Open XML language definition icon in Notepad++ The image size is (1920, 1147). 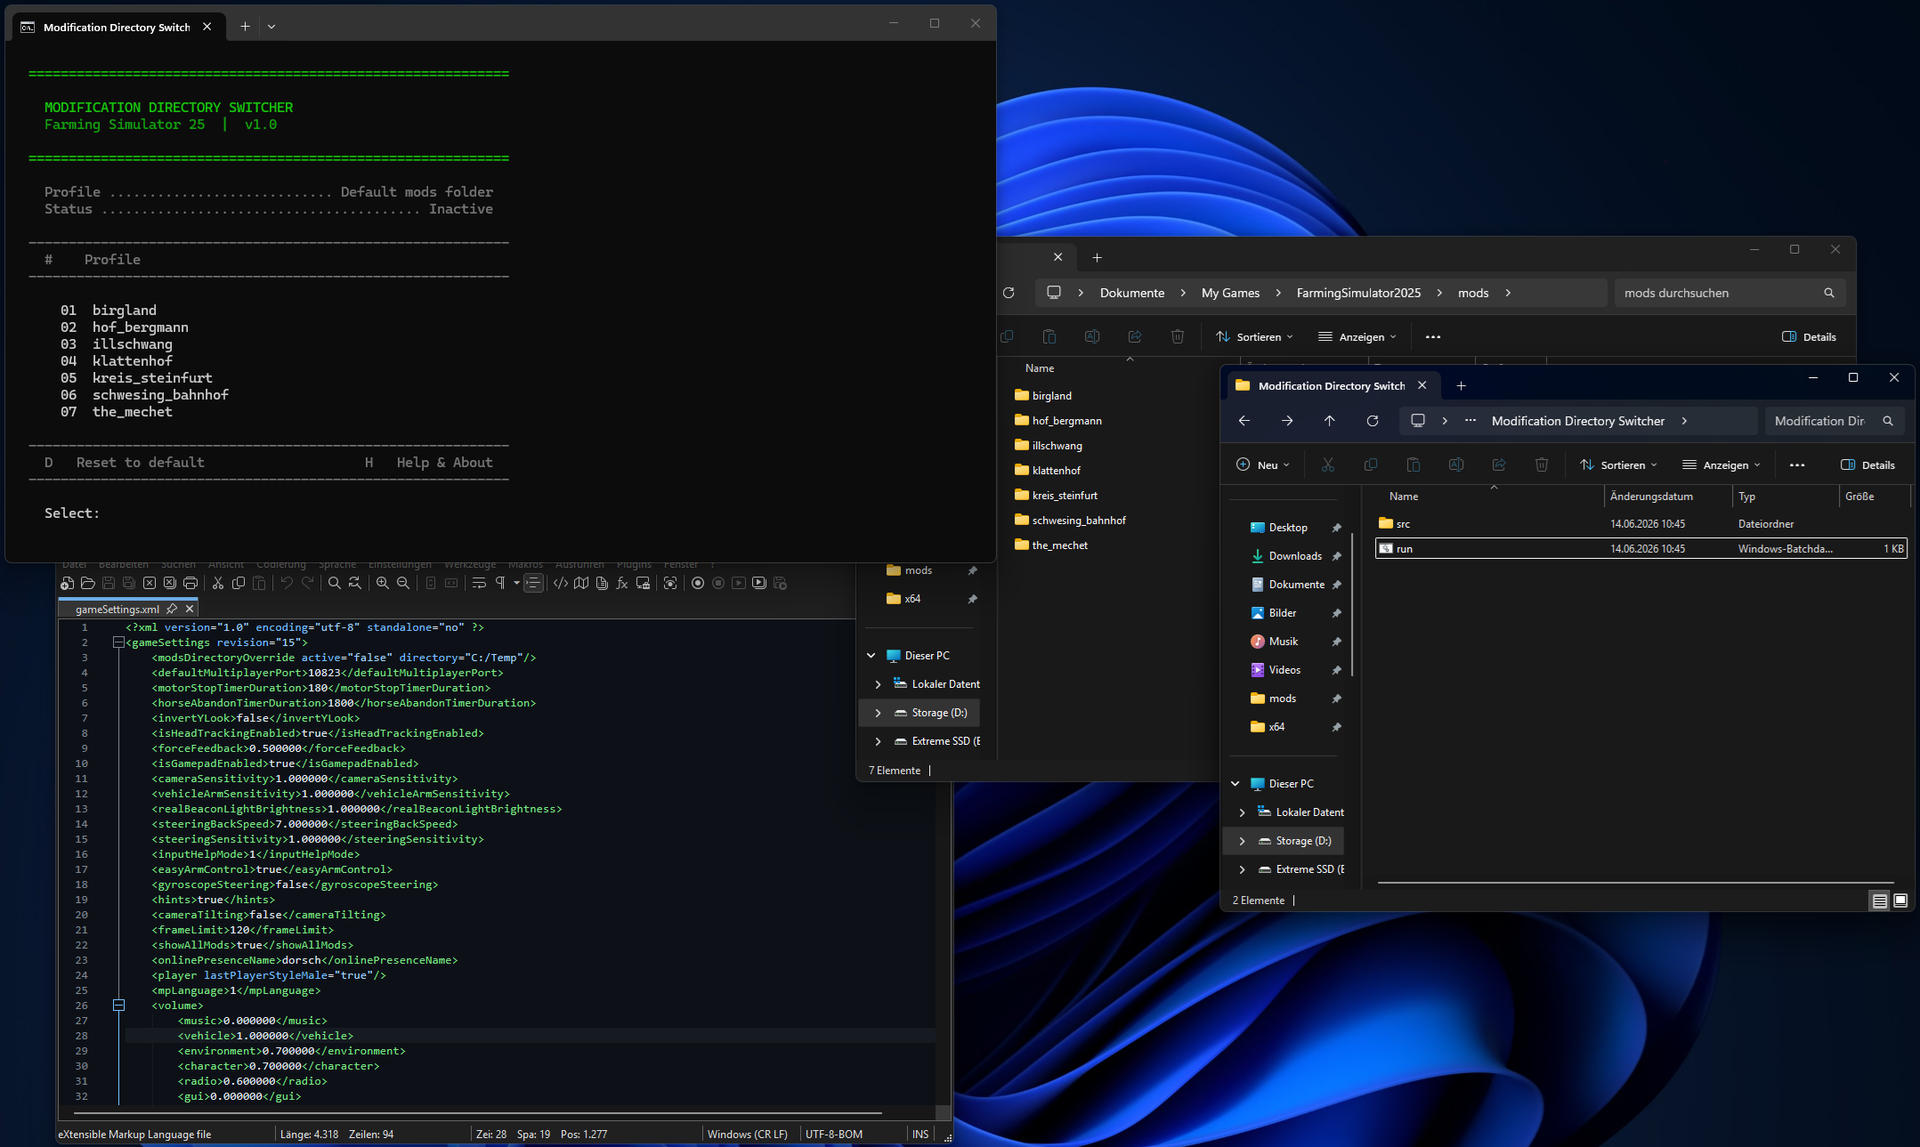[561, 583]
